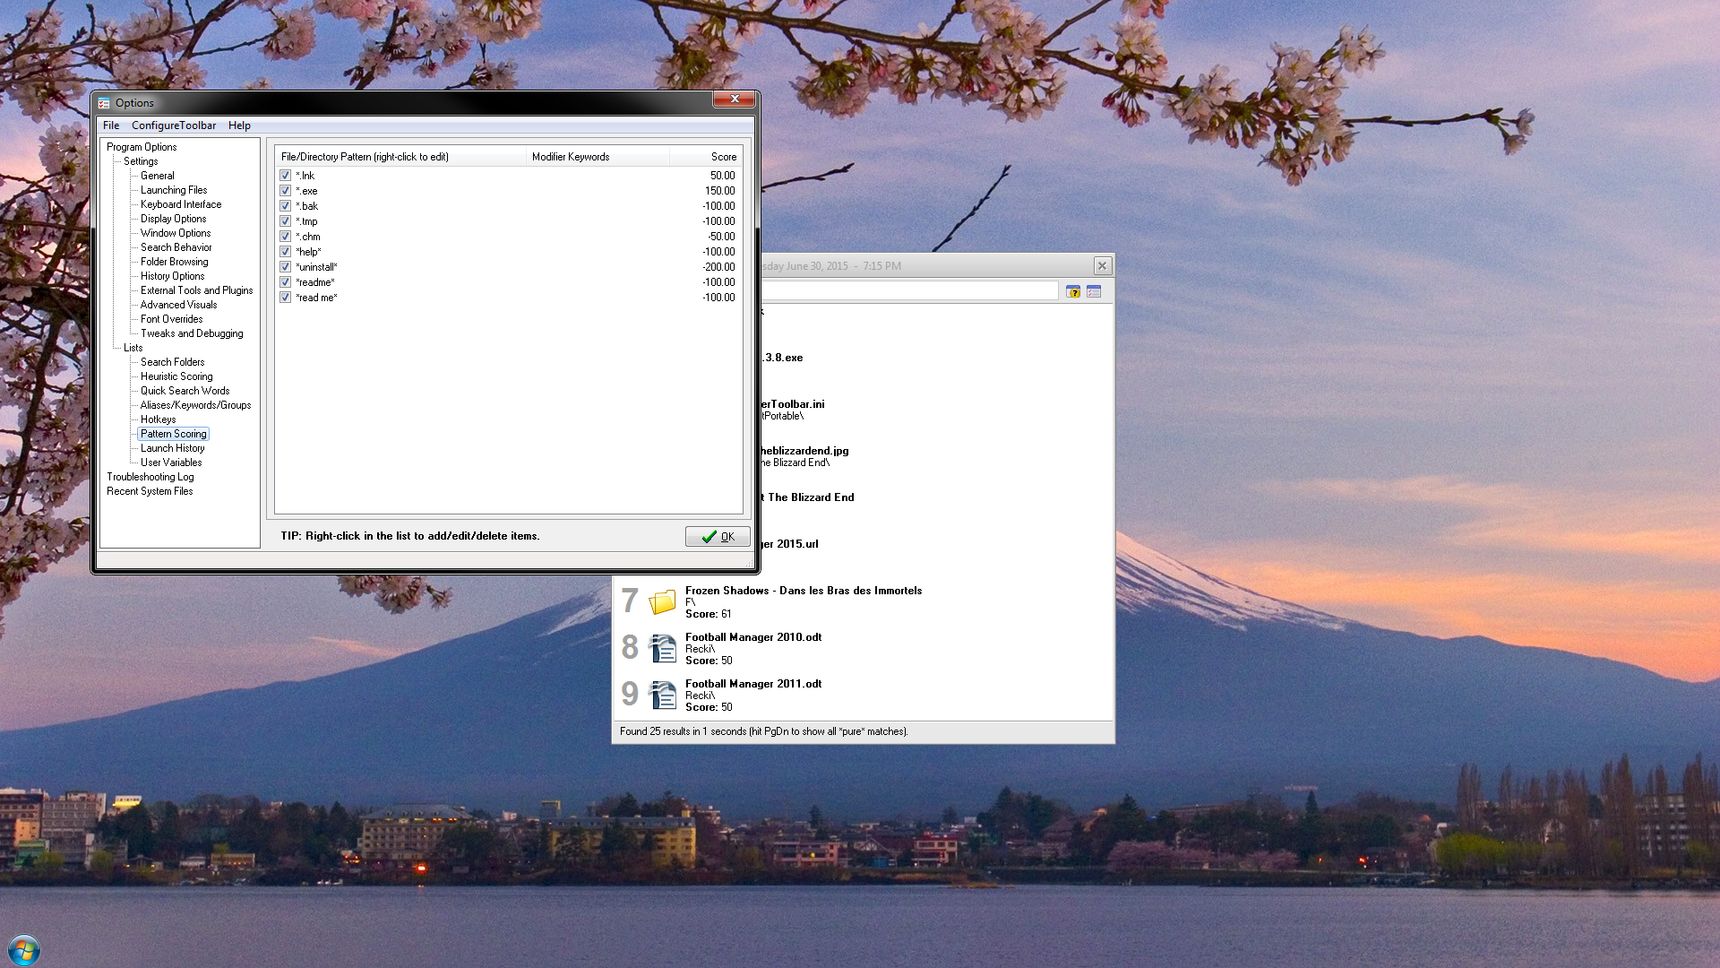1720x968 pixels.
Task: Select External Tools and Plugins
Action: [197, 291]
